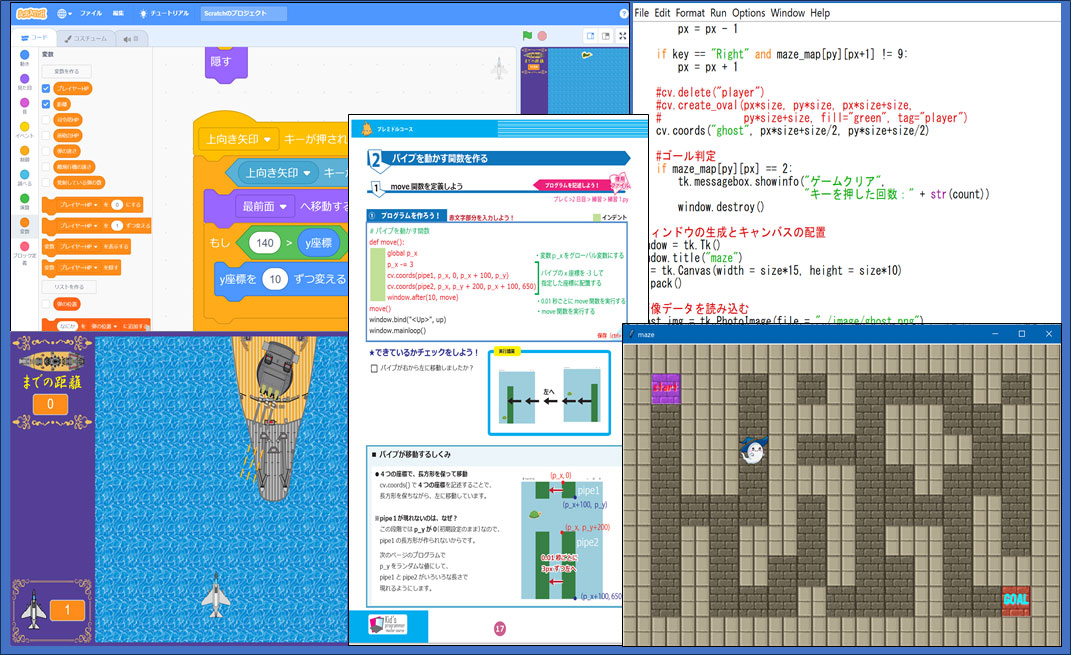Click the Kid's programmer logo on the worksheet
The height and width of the screenshot is (655, 1071).
point(388,625)
